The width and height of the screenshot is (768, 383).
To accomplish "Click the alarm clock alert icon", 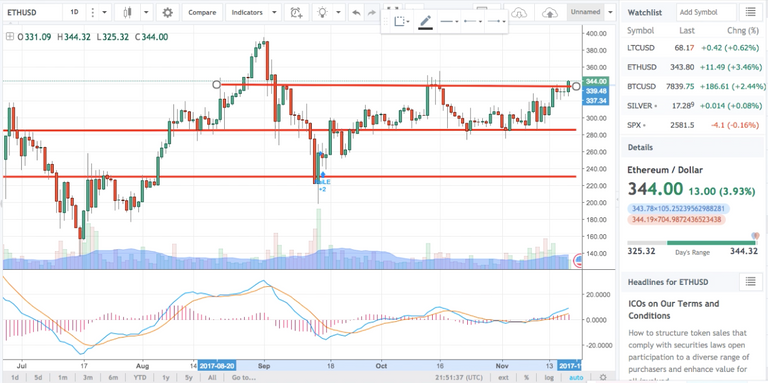I will (x=296, y=12).
